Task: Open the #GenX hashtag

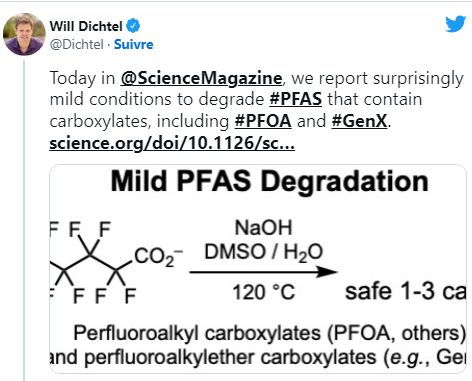Action: (360, 121)
